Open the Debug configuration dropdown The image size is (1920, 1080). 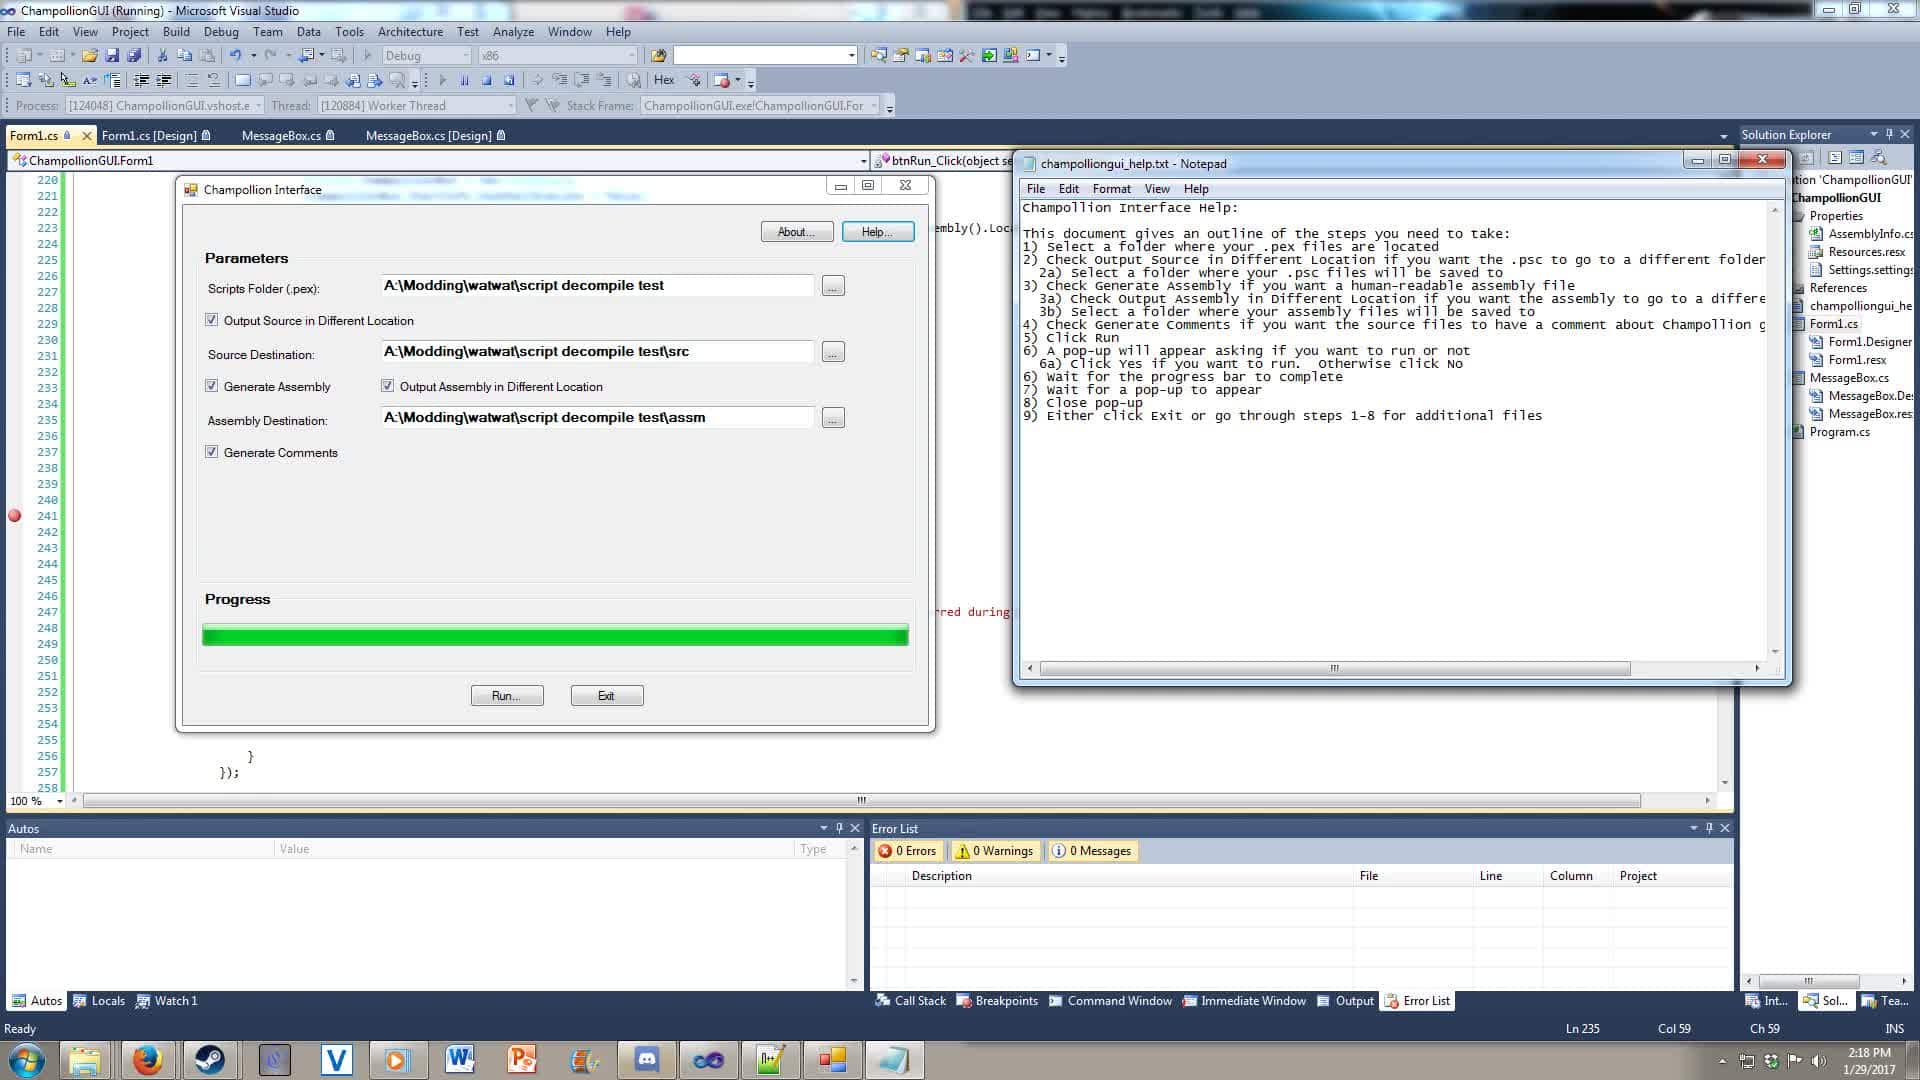coord(466,55)
